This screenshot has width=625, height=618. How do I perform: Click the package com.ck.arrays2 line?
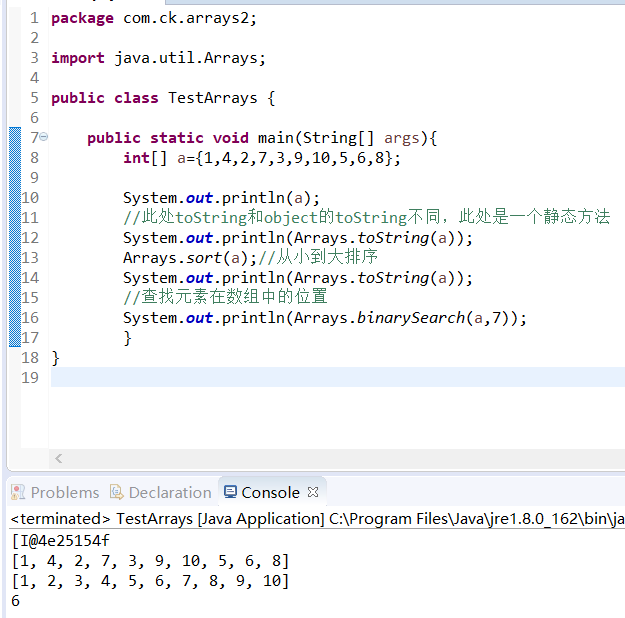point(154,18)
